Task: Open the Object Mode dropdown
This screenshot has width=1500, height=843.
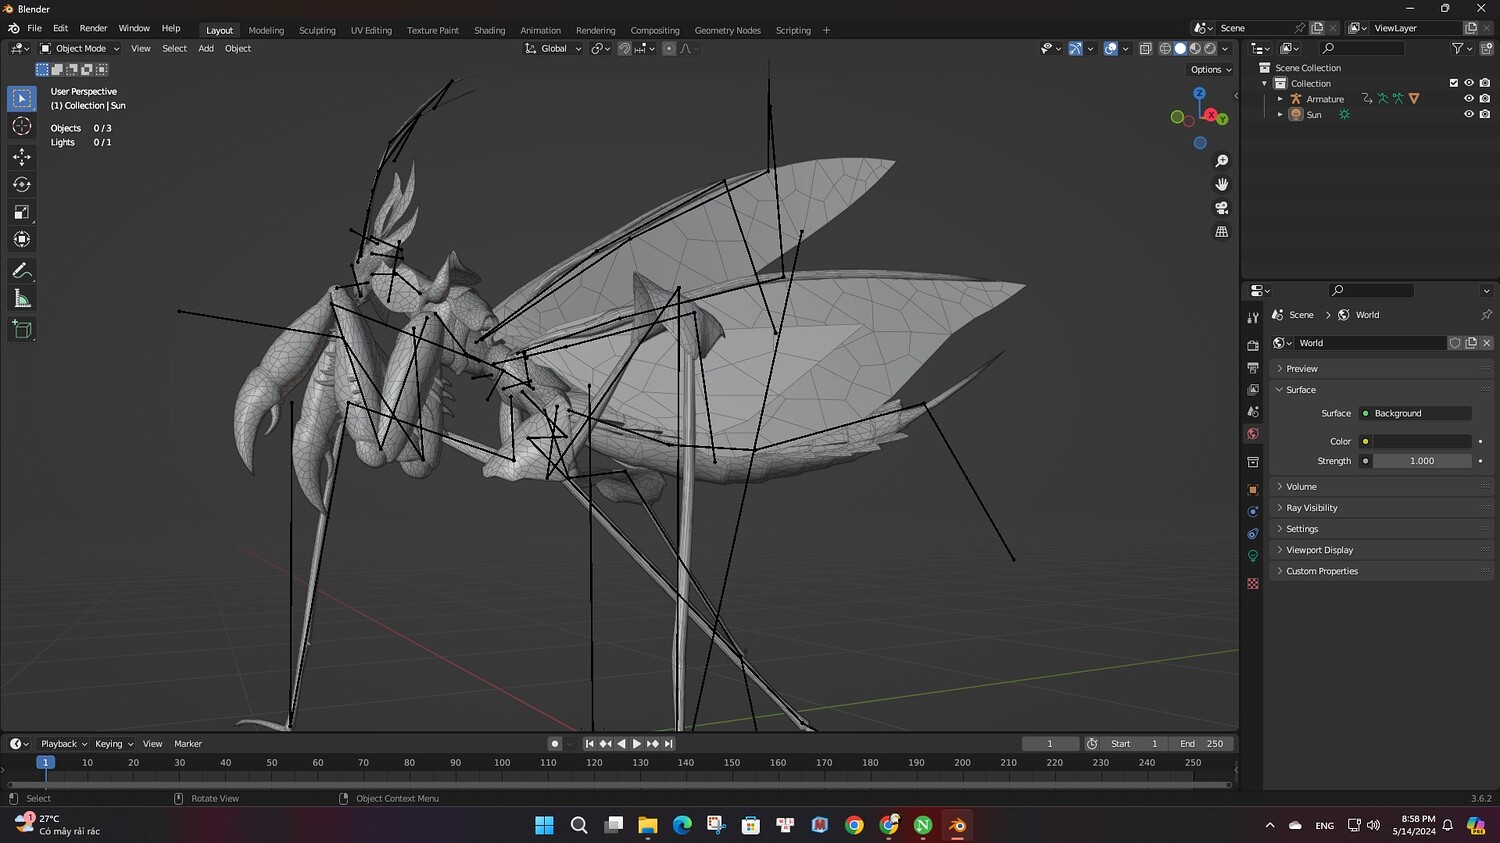Action: 80,48
